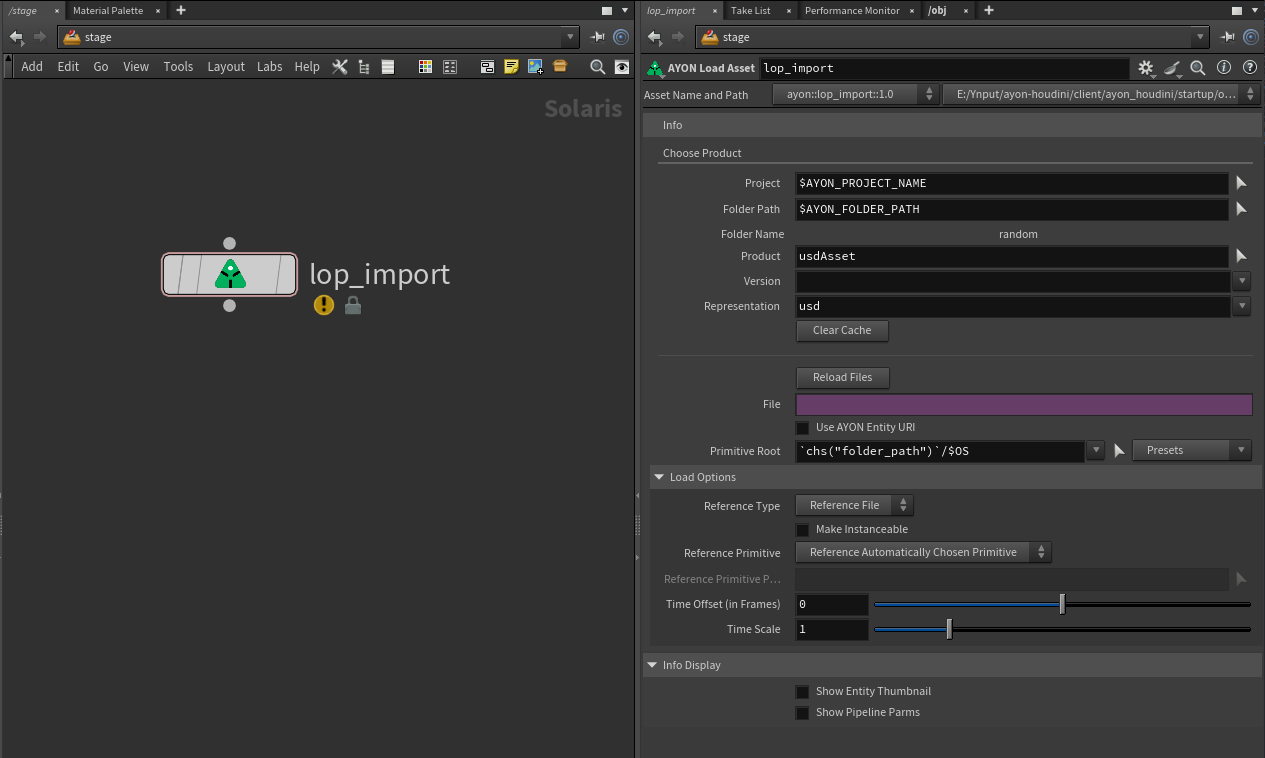This screenshot has height=758, width=1265.
Task: Click the lock badge under lop_import
Action: [352, 305]
